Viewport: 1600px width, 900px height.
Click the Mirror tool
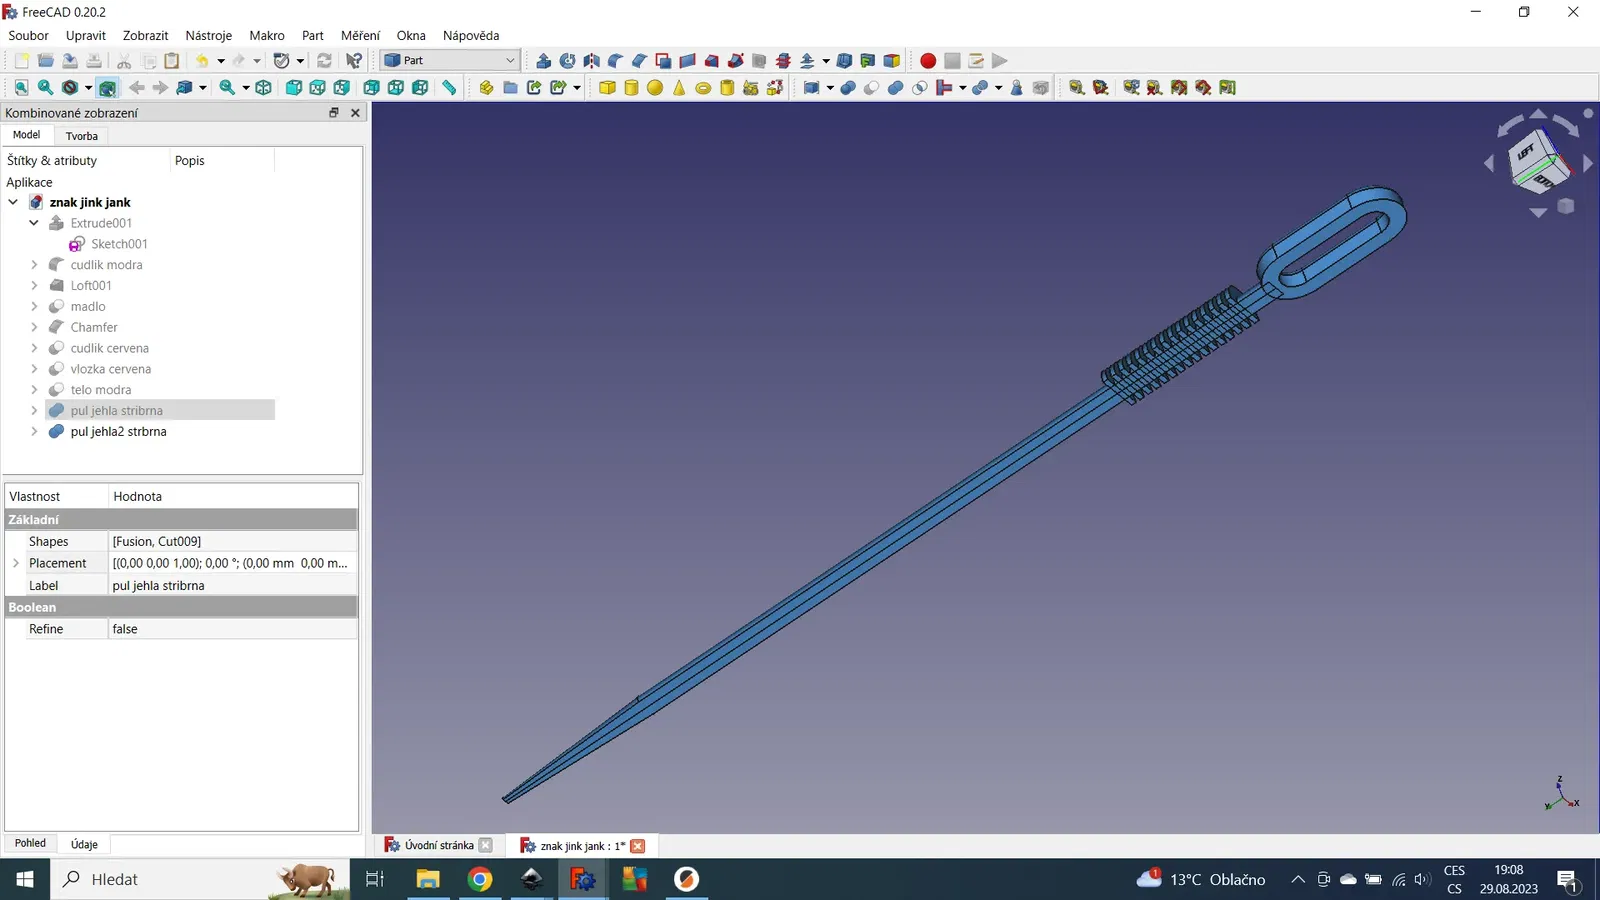[591, 61]
